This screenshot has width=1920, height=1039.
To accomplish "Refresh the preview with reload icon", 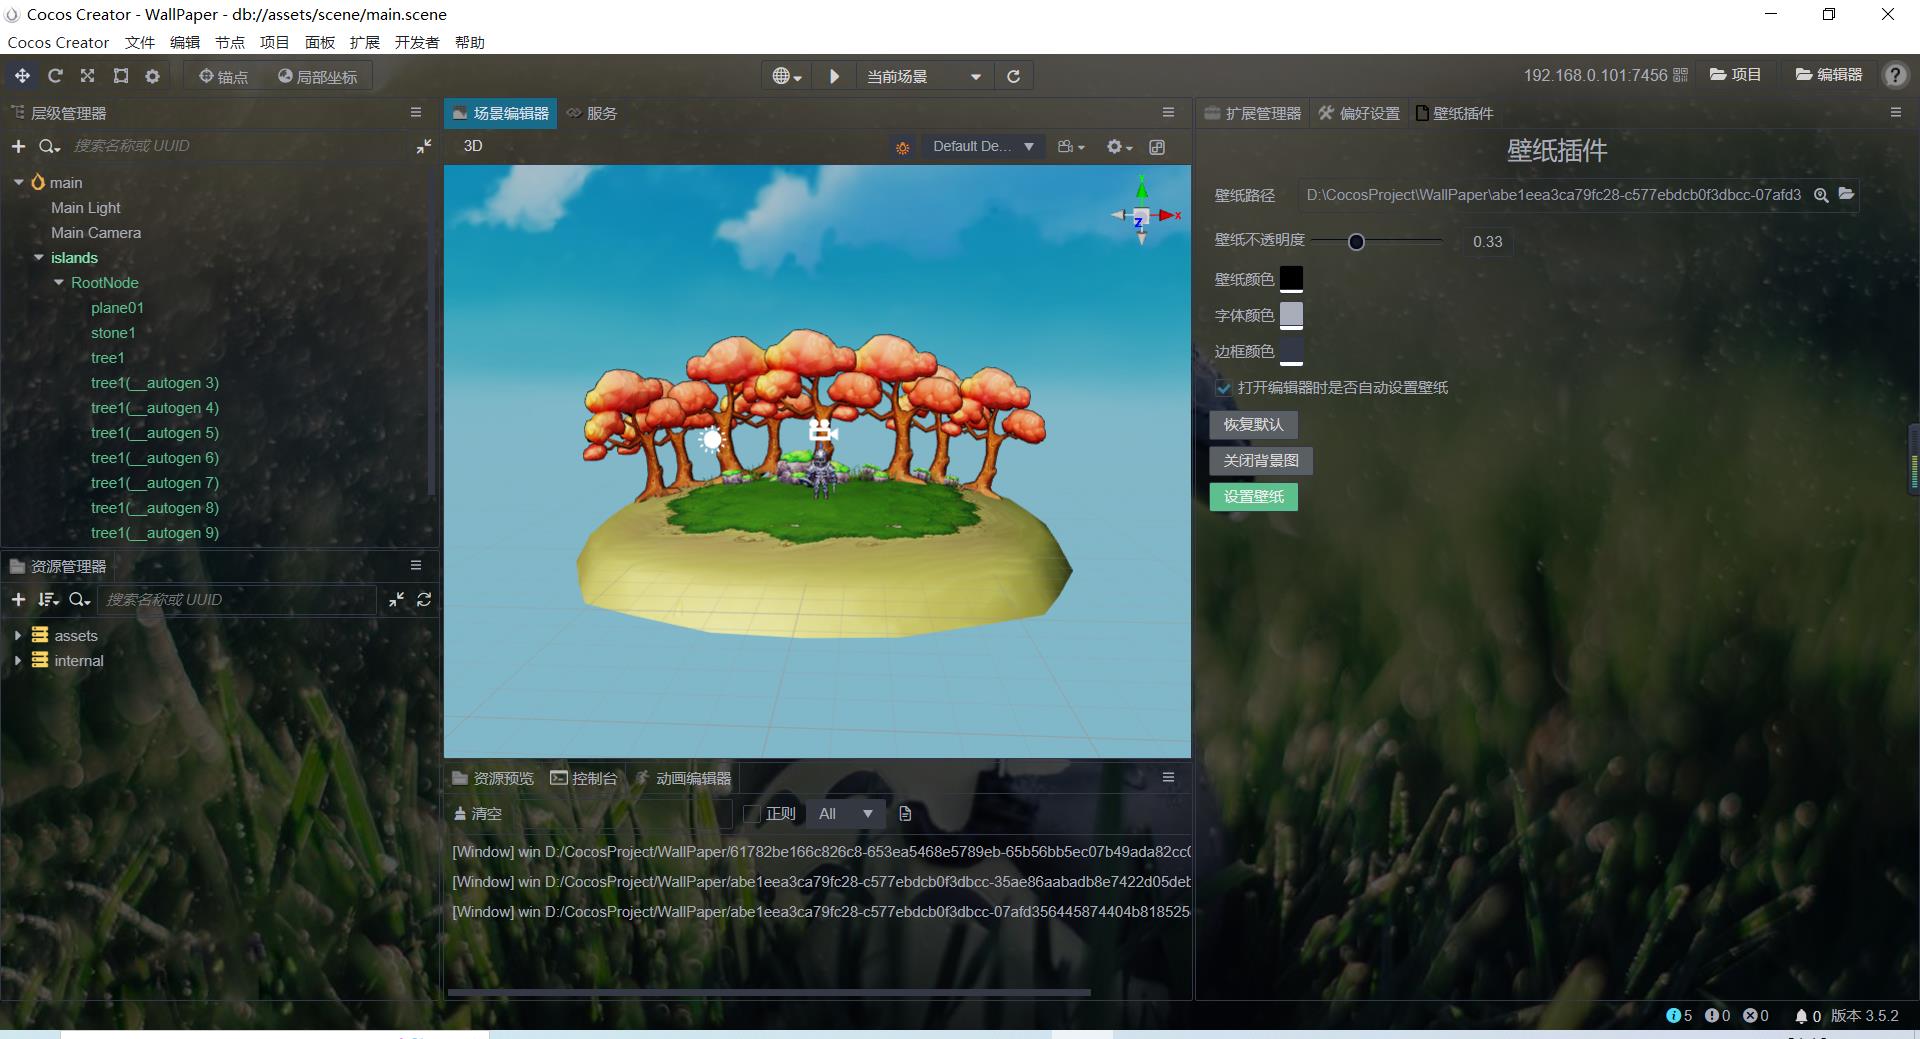I will click(x=1013, y=76).
